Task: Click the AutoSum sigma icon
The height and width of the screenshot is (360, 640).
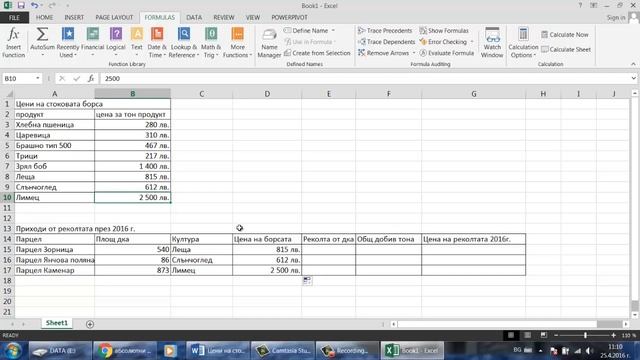Action: point(42,35)
